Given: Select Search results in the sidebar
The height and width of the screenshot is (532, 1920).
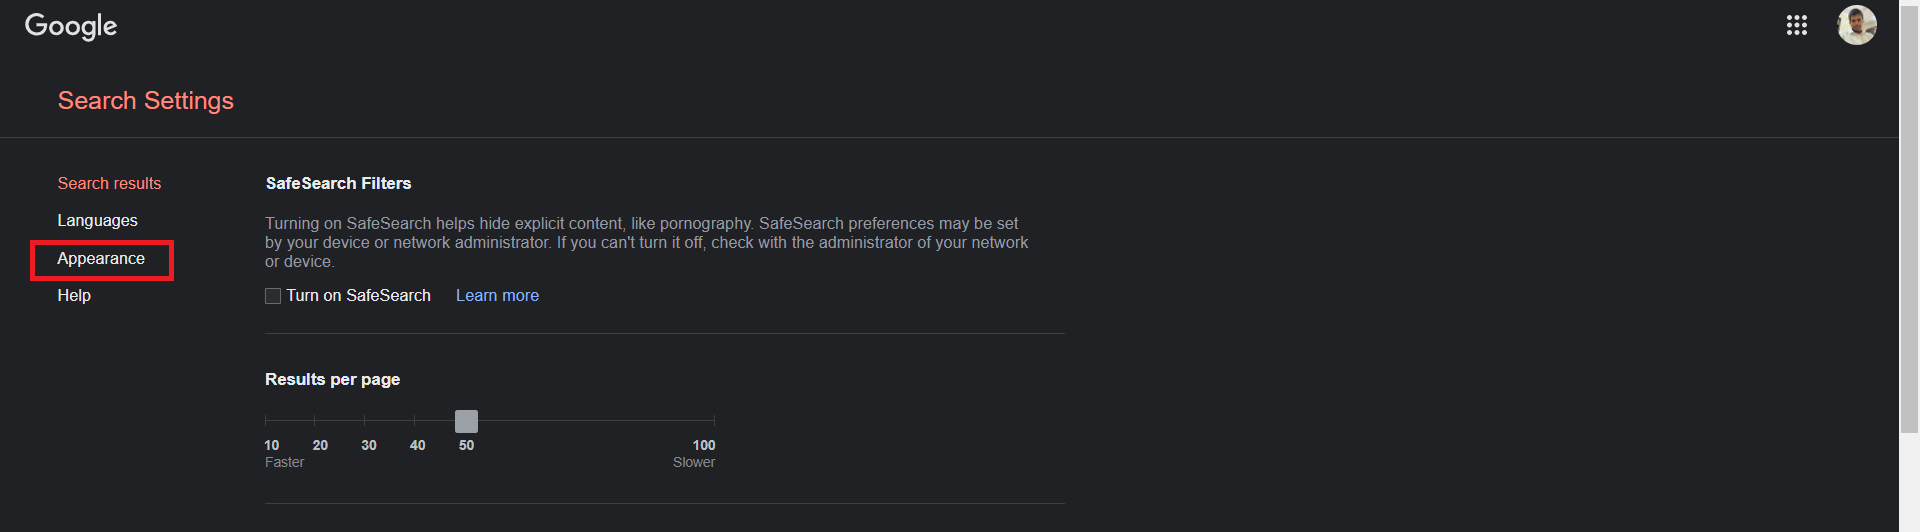Looking at the screenshot, I should point(109,184).
